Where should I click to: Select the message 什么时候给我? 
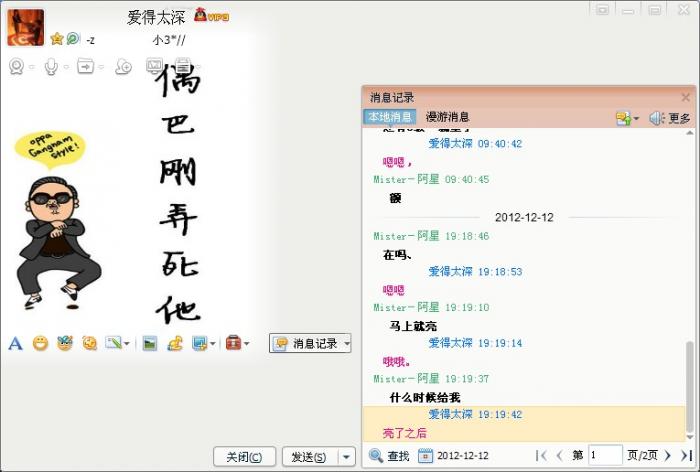(425, 397)
